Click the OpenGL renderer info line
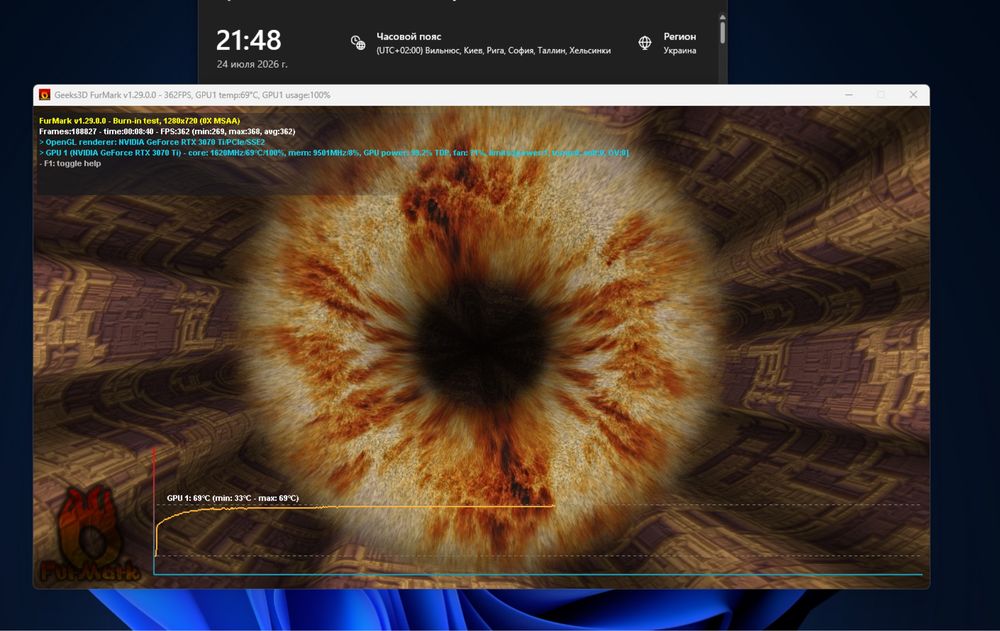This screenshot has width=1000, height=631. pos(152,142)
